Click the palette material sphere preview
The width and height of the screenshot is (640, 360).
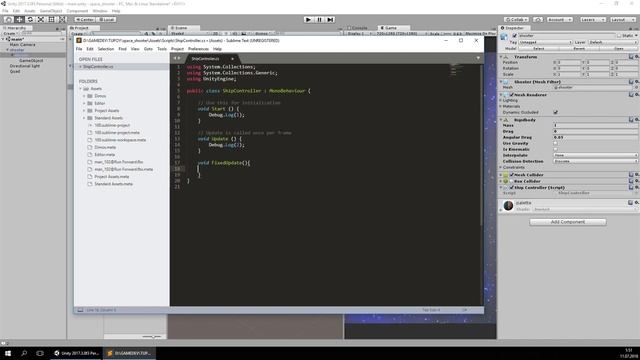[x=508, y=205]
